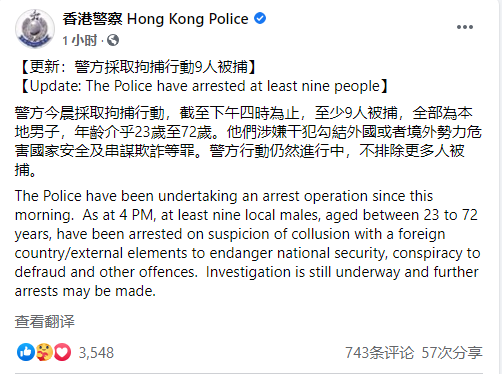
Task: Click the English headline 'Update: The Police have arrested'
Action: (202, 86)
